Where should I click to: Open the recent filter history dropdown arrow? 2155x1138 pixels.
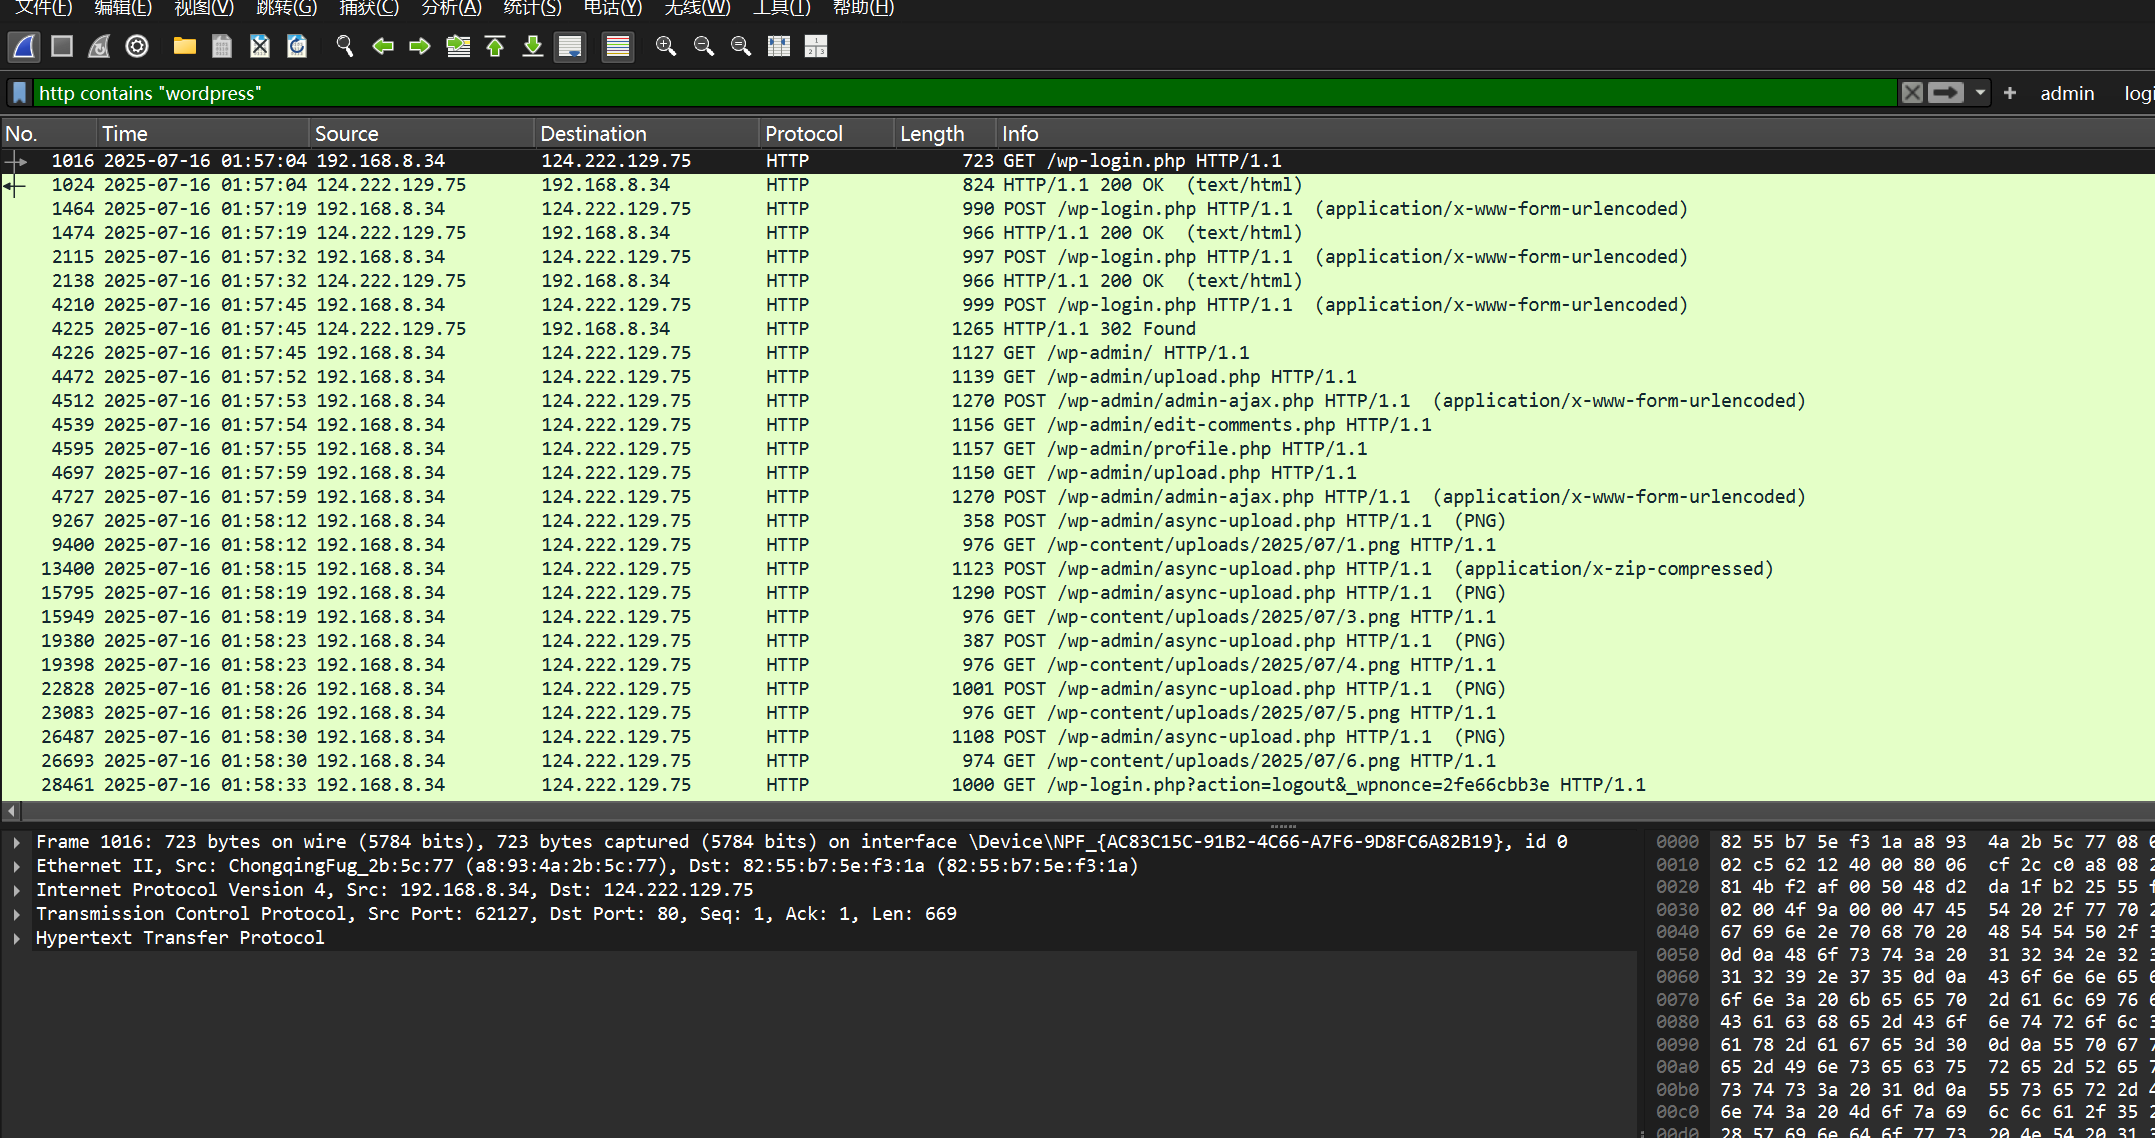click(x=1980, y=93)
